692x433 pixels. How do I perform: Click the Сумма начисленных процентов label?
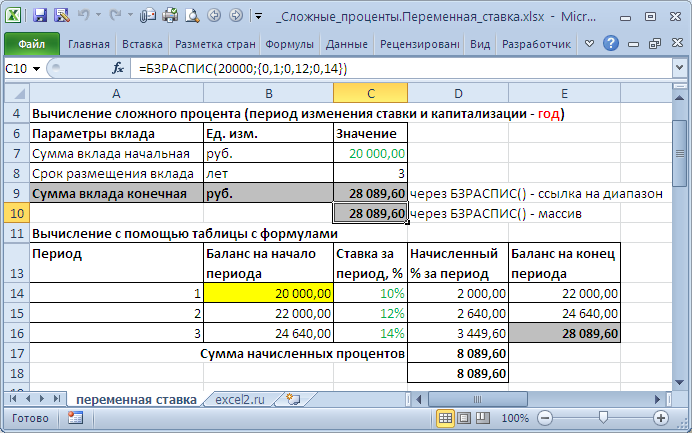pos(302,354)
